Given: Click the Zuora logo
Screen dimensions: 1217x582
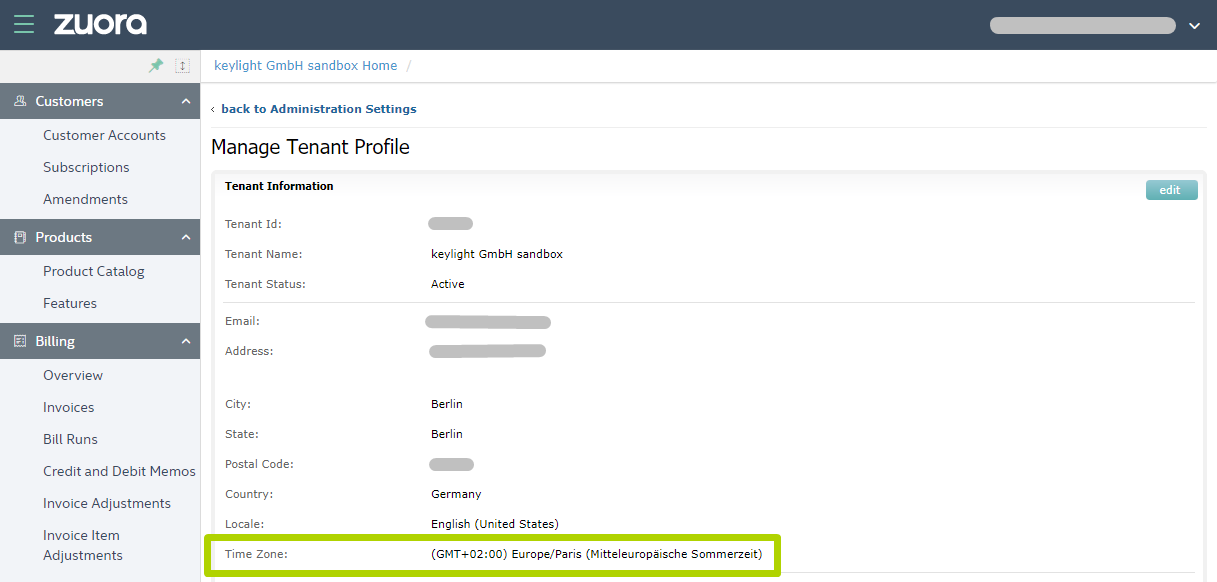Looking at the screenshot, I should tap(100, 24).
